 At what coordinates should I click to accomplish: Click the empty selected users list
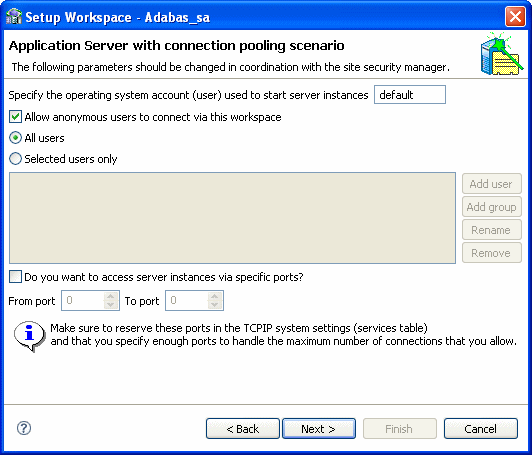coord(232,218)
